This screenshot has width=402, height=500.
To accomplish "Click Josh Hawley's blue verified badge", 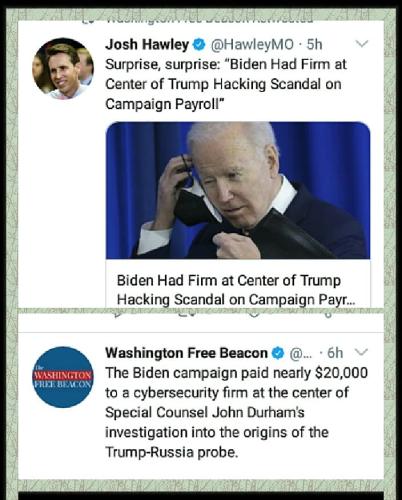I will point(199,44).
